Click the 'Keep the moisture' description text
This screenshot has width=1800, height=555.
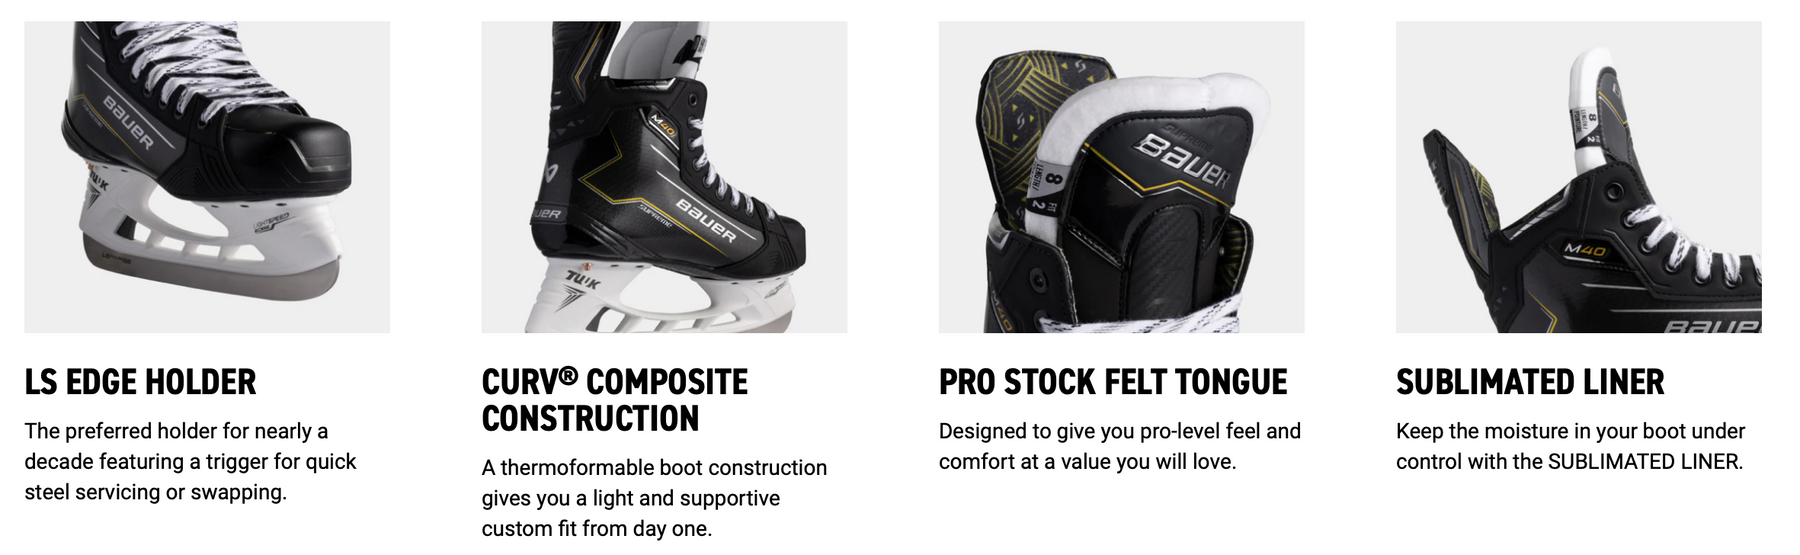(1570, 446)
